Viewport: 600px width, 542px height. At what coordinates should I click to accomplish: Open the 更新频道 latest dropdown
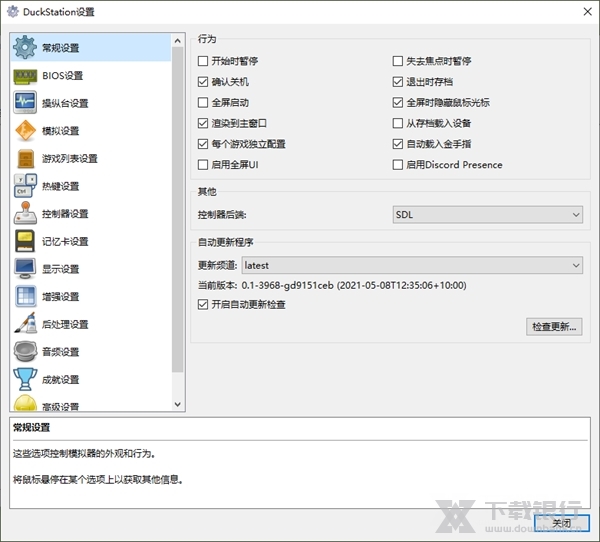pyautogui.click(x=412, y=265)
